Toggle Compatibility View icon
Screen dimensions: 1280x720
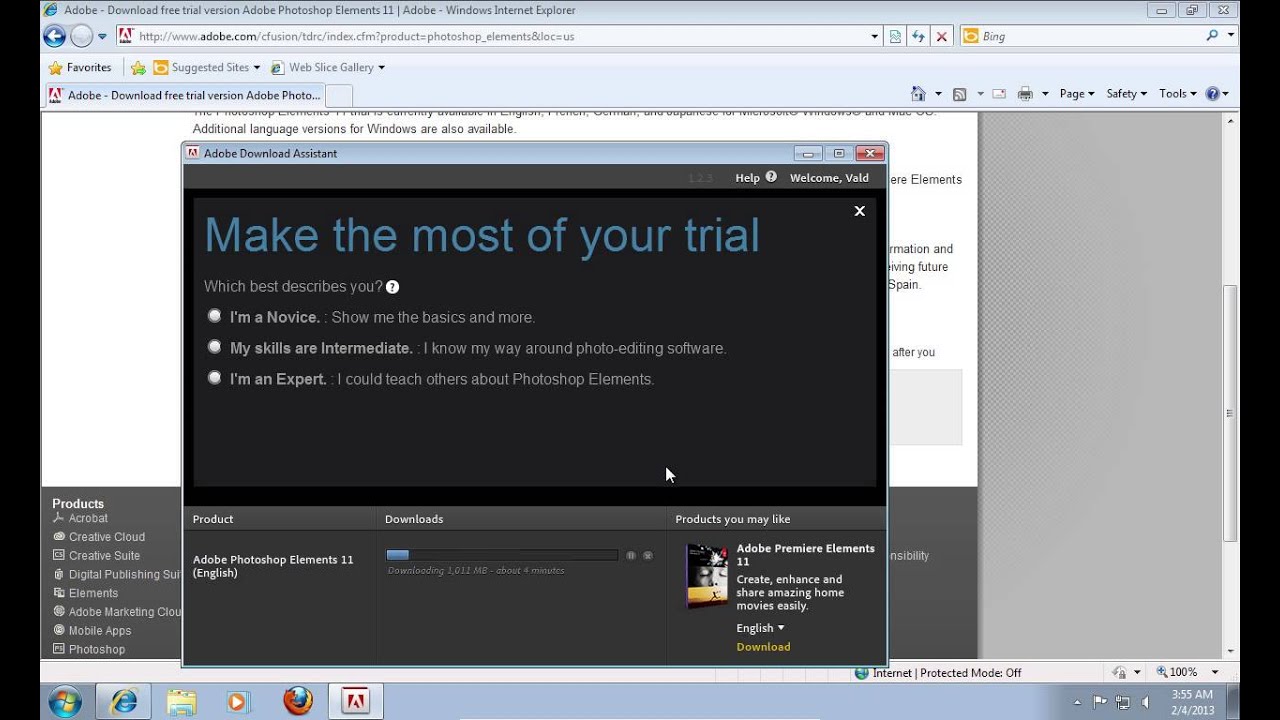895,36
